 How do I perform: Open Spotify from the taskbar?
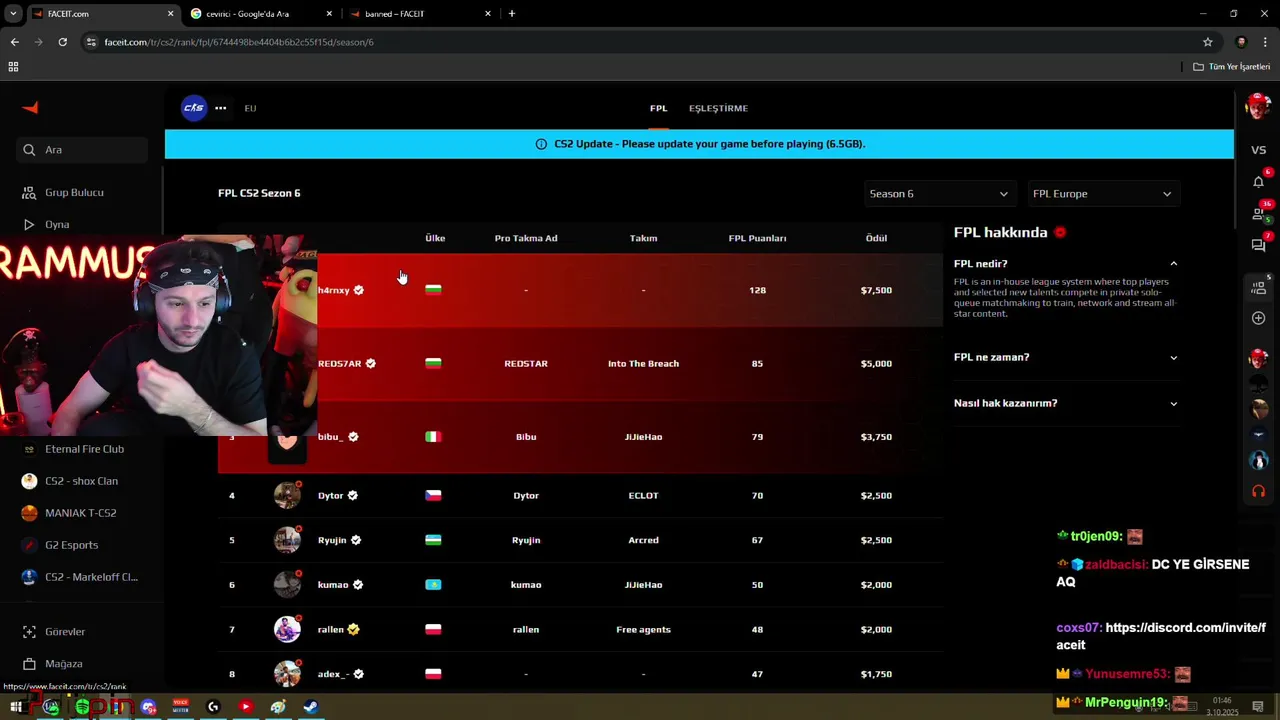click(83, 707)
